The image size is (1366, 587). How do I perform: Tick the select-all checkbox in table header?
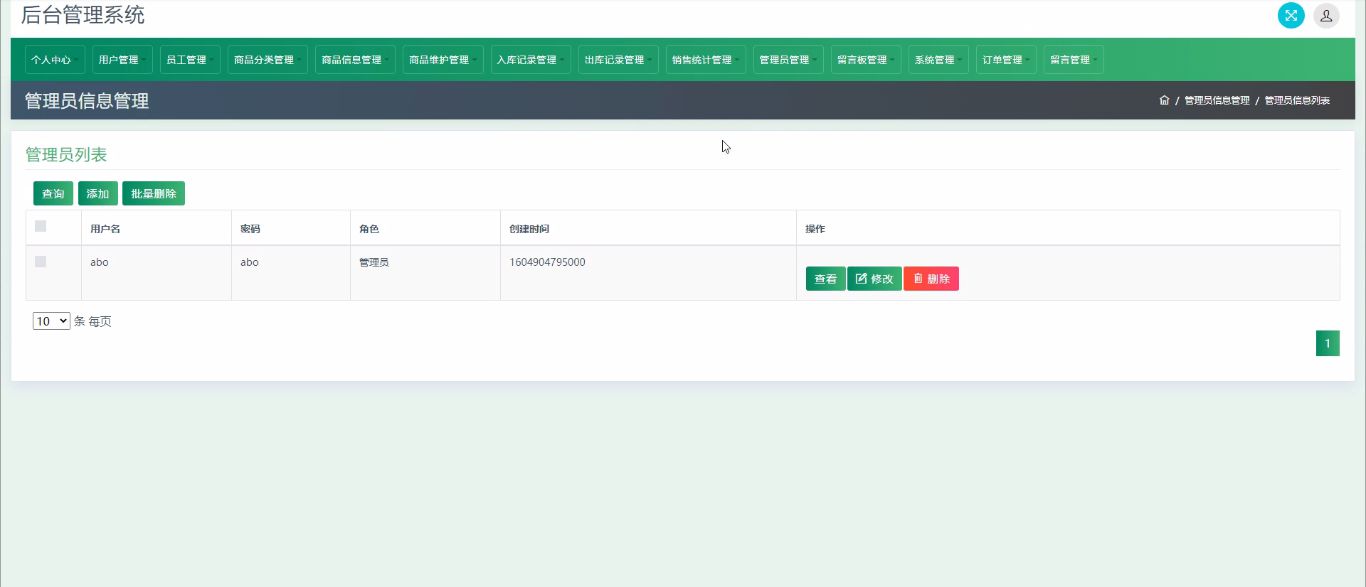click(x=41, y=226)
